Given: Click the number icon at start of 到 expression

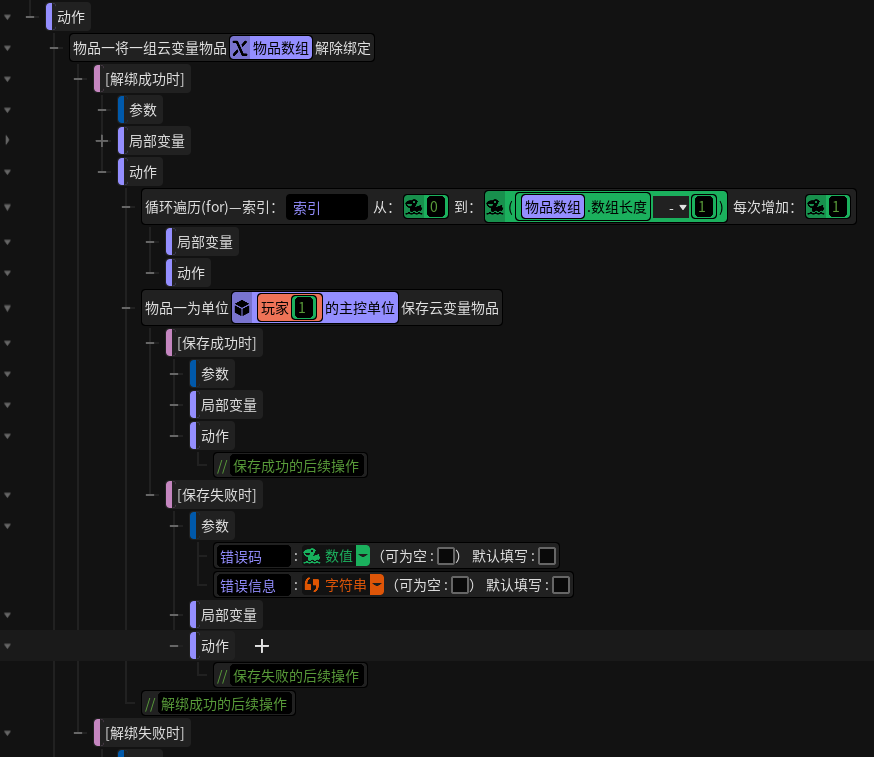Looking at the screenshot, I should [494, 207].
